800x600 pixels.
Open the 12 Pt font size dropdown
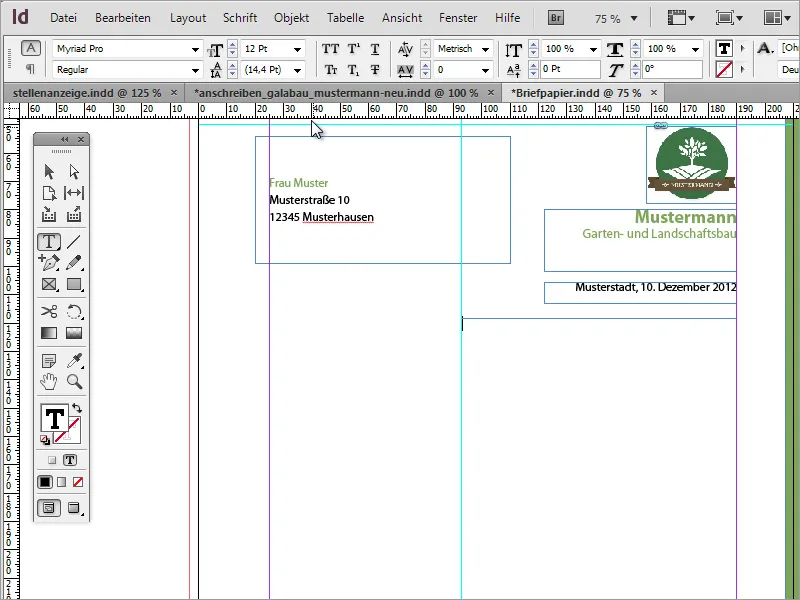[297, 49]
